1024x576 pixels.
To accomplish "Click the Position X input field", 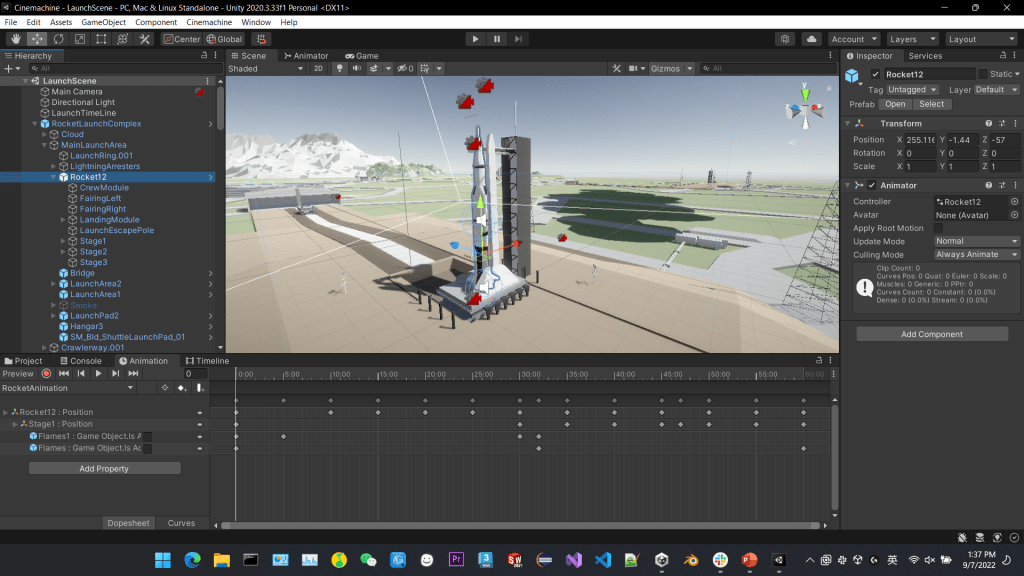I will 920,139.
